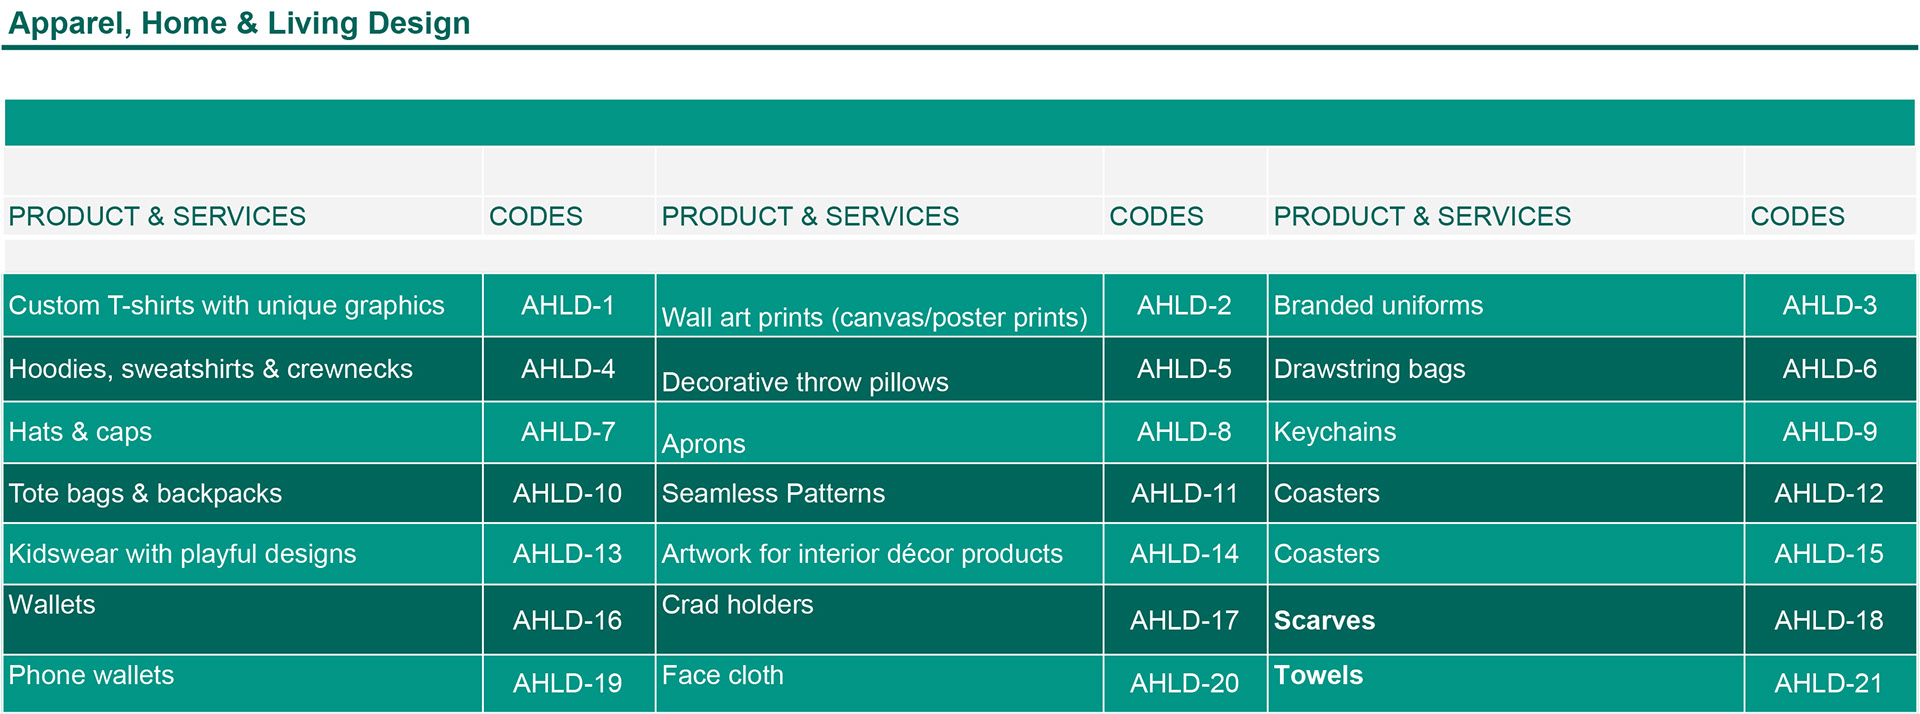Click the Branded uniforms cell
Screen dimensions: 1920x714
(x=1378, y=306)
